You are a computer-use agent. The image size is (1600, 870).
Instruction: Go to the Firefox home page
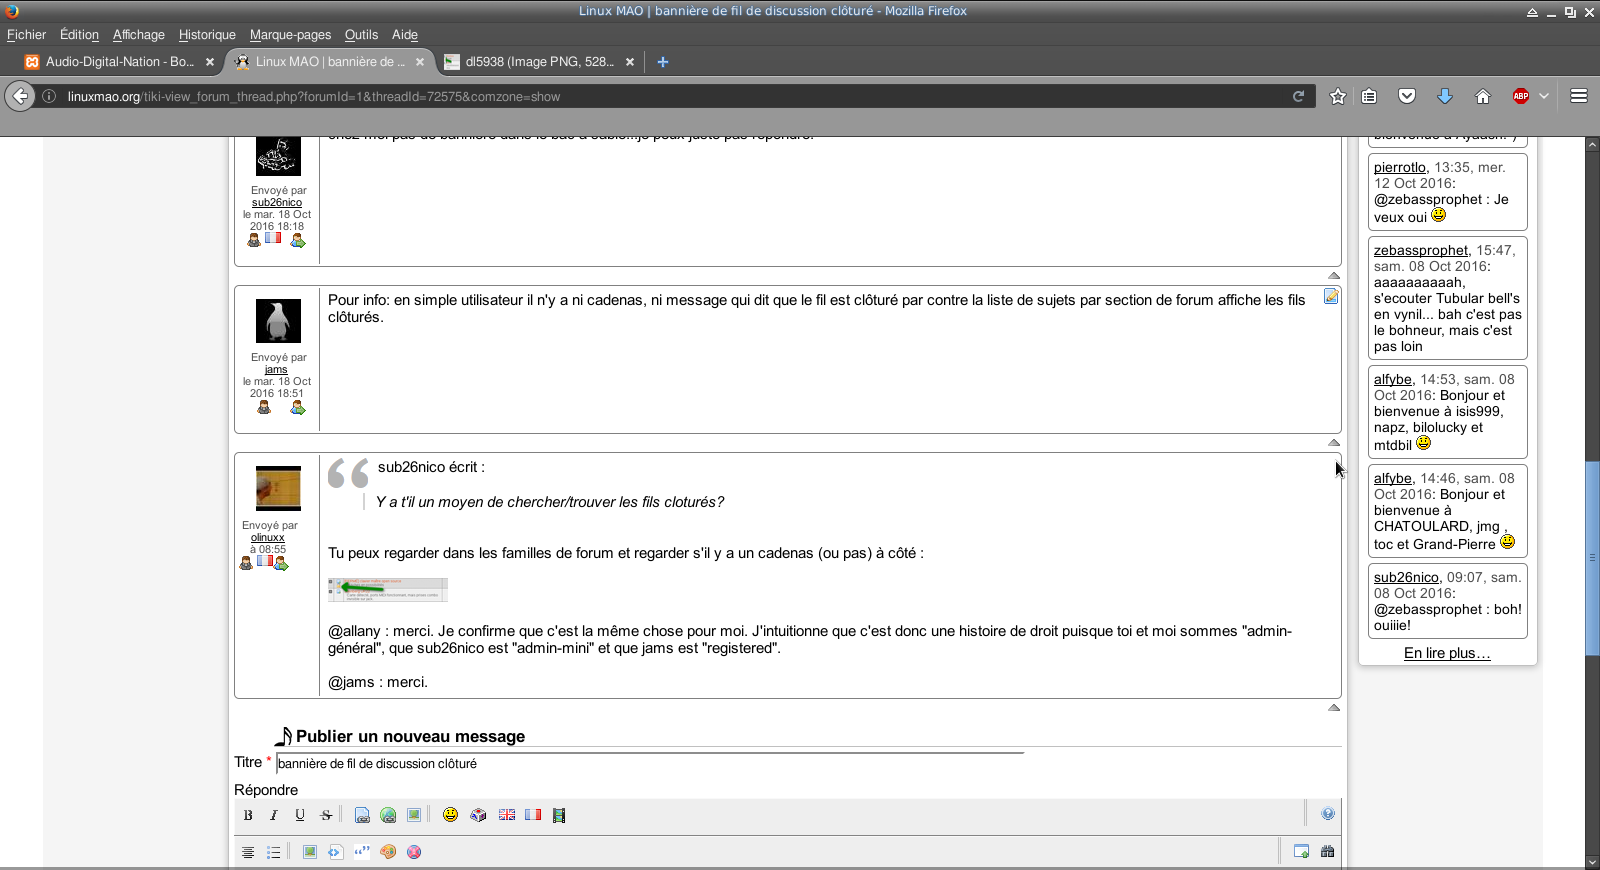(x=1483, y=96)
